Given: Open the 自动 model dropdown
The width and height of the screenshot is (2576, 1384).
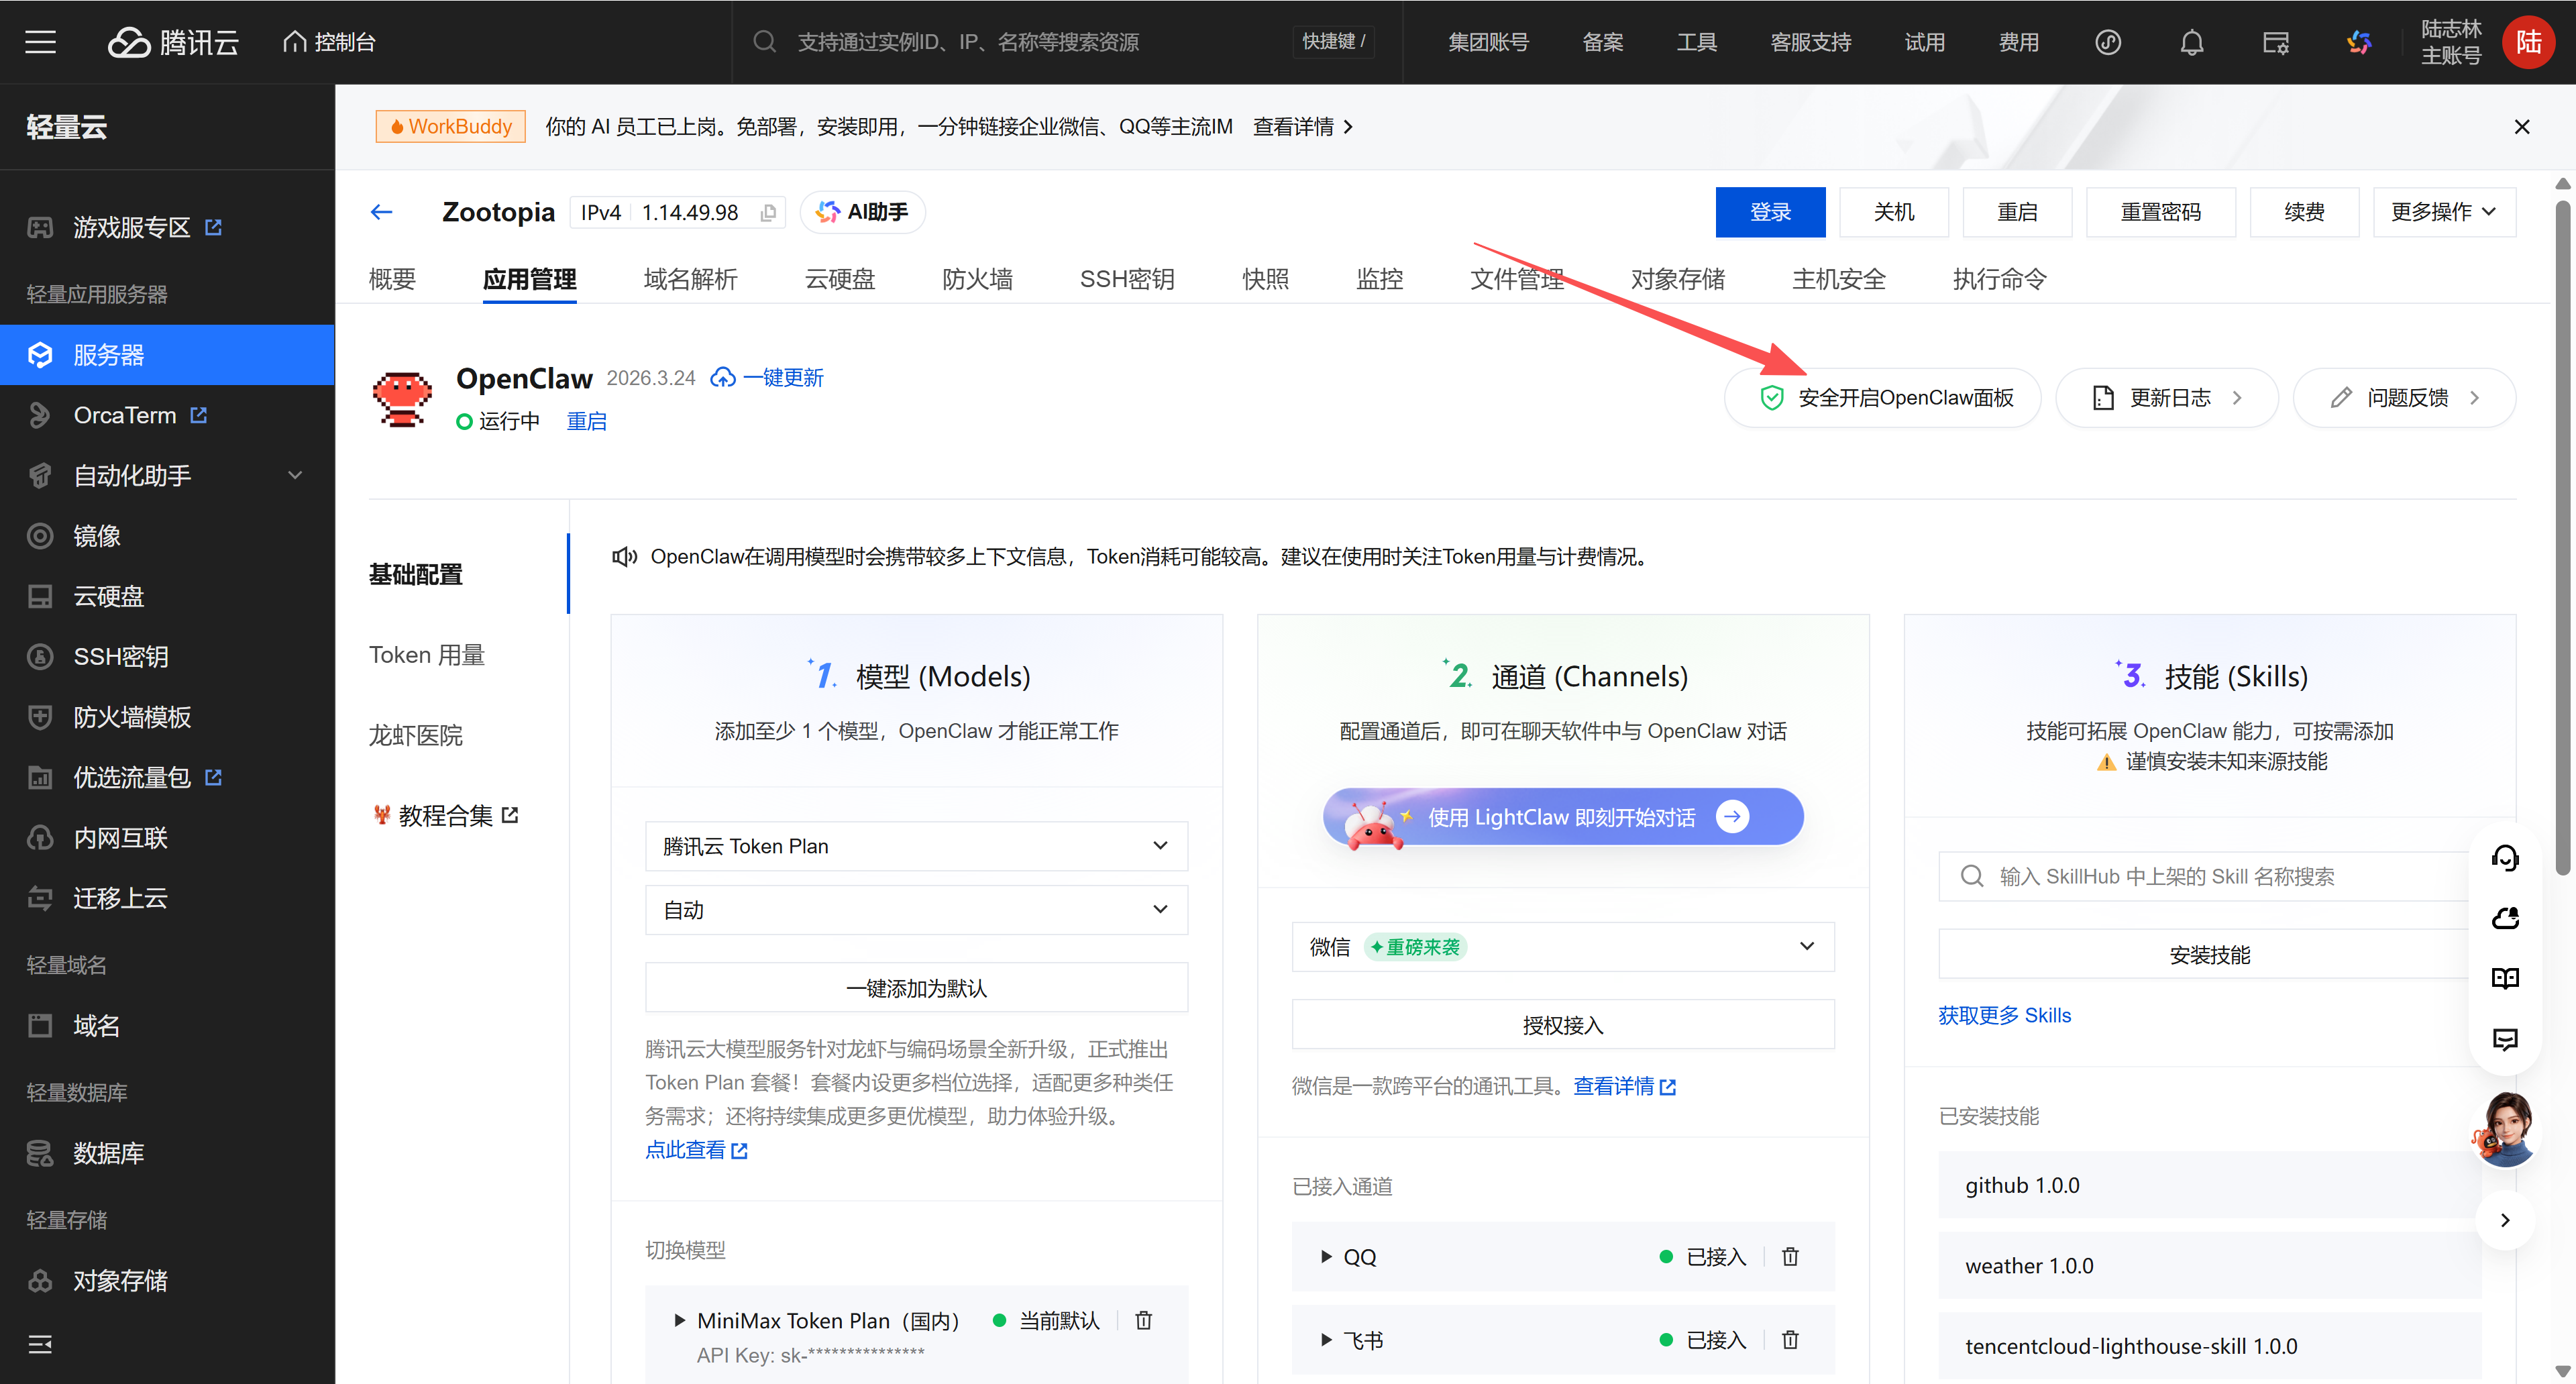Looking at the screenshot, I should tap(916, 910).
